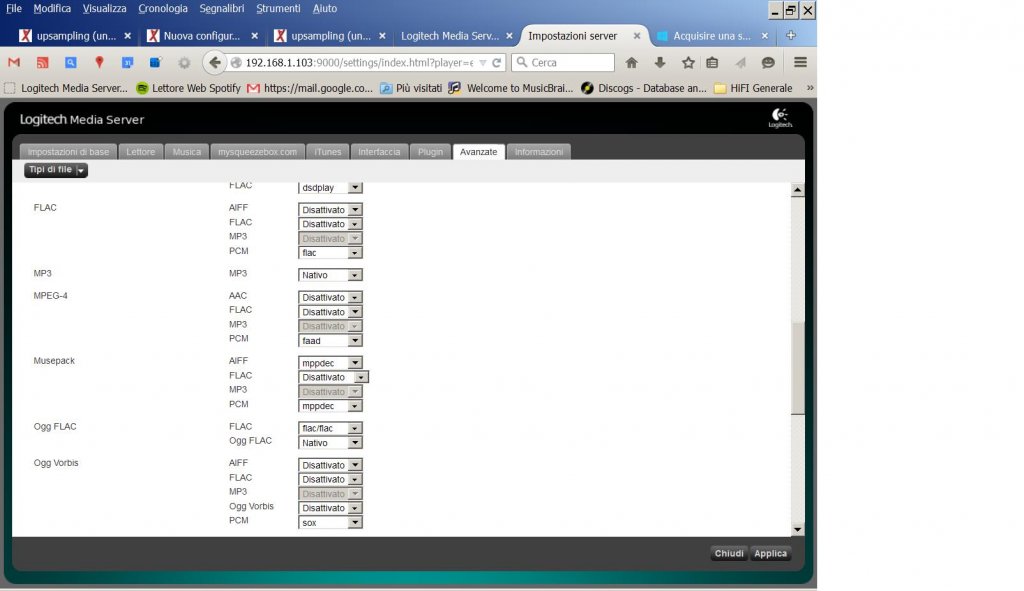Open the Modifica menu

point(52,8)
